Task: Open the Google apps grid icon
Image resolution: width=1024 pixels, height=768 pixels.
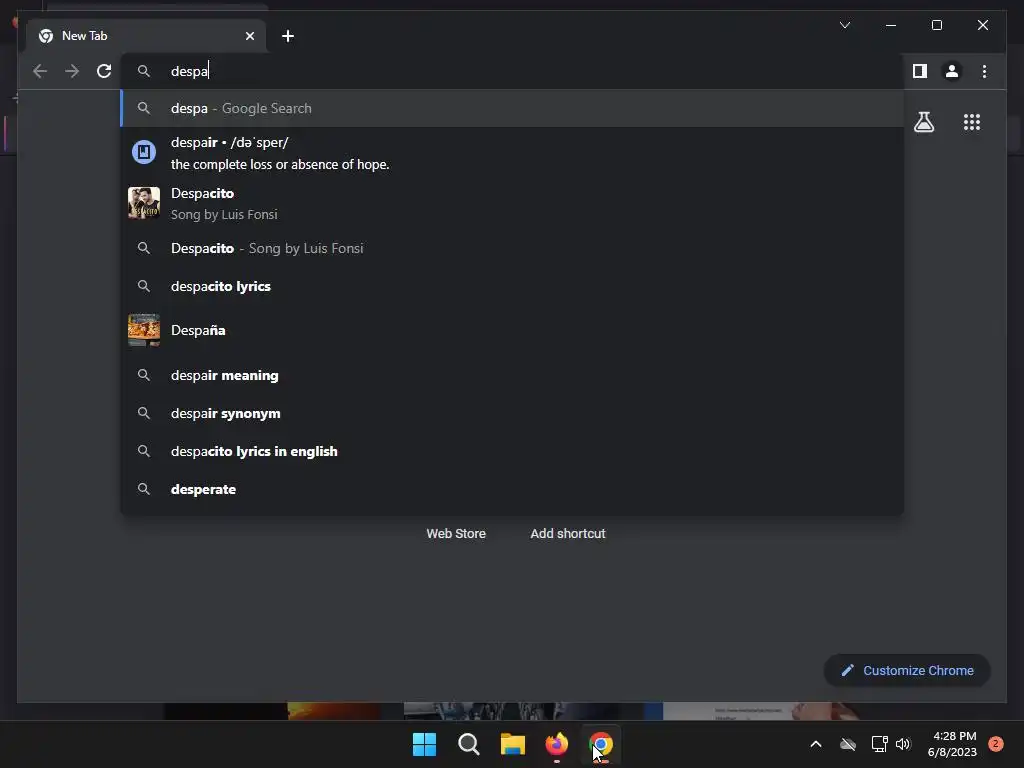Action: point(972,122)
